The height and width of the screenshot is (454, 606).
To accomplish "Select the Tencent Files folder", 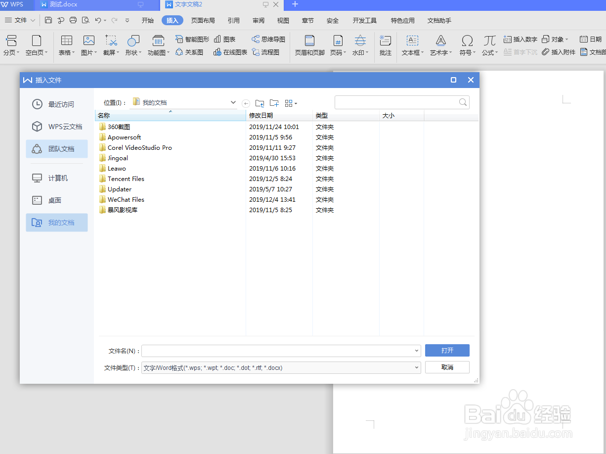I will [x=122, y=179].
